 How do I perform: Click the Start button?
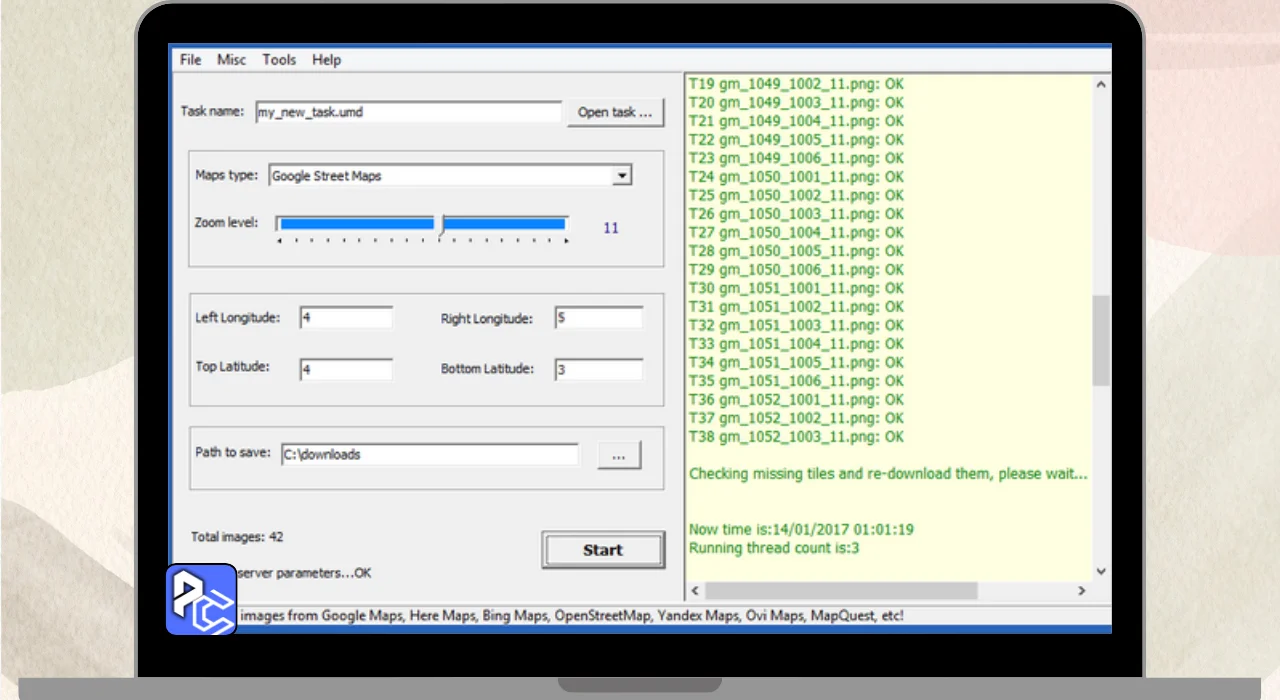tap(603, 550)
